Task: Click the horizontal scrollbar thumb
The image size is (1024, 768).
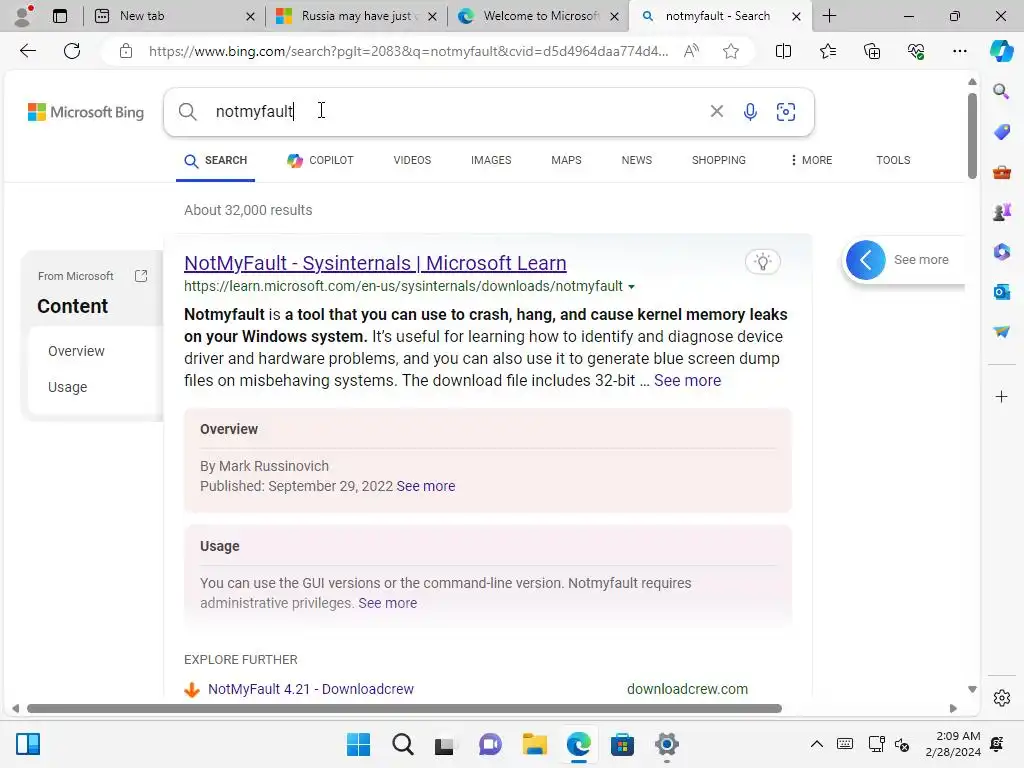Action: (404, 709)
